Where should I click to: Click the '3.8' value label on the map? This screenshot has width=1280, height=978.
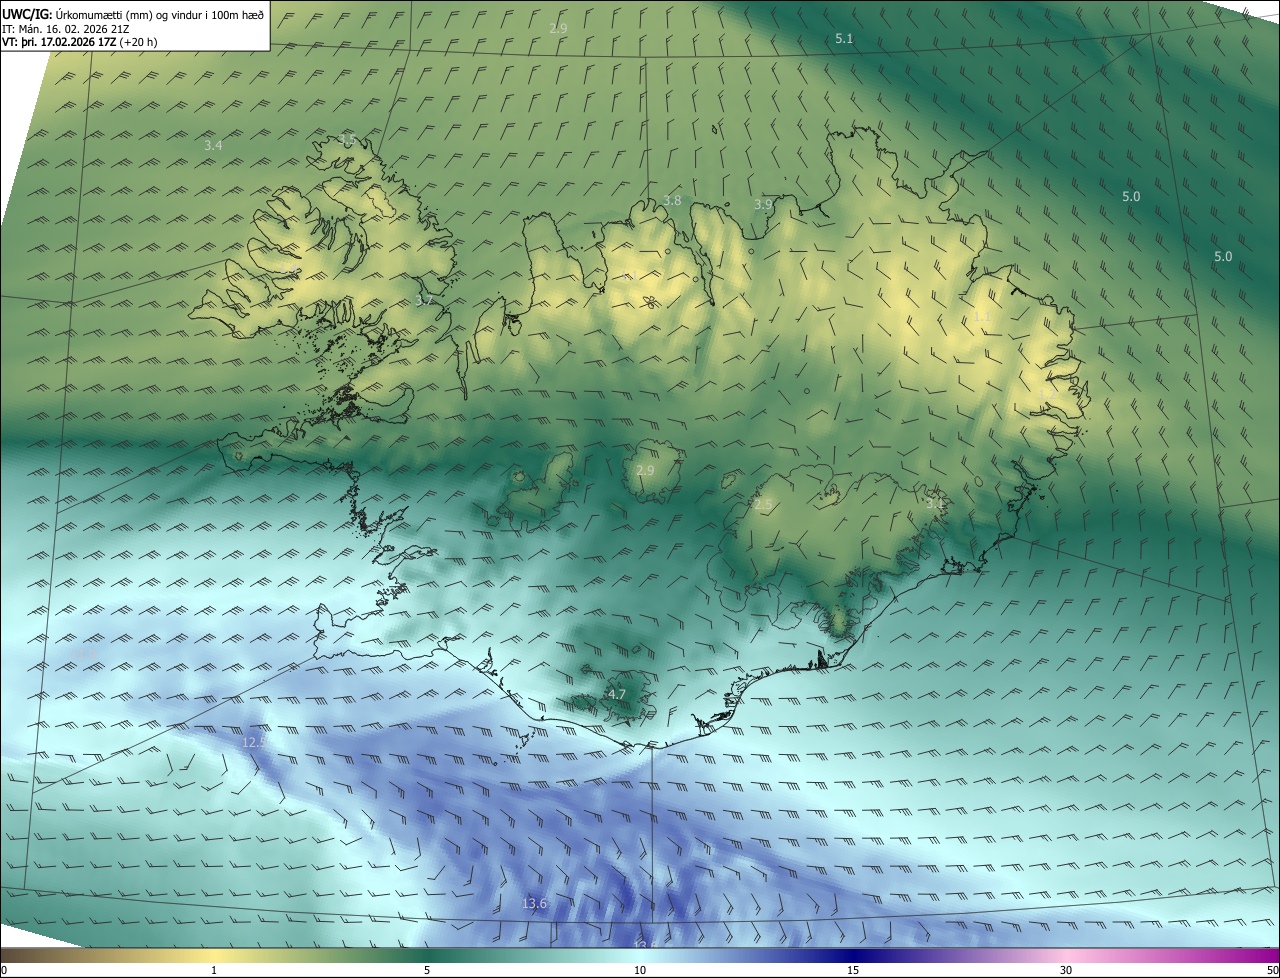coord(672,200)
